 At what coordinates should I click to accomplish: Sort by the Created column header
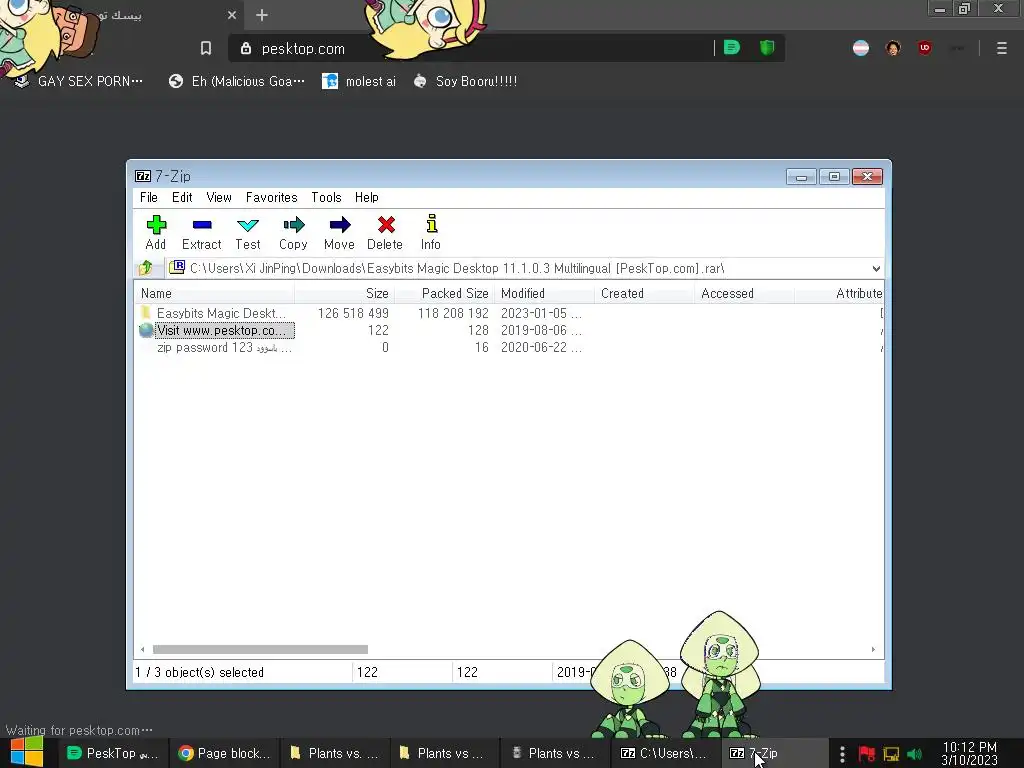(x=645, y=293)
